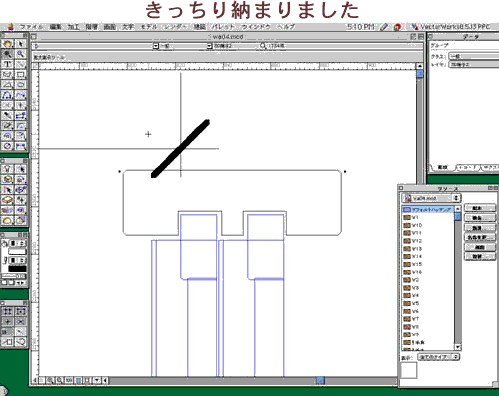Click the drawing's horizontal scrollbar thumb
This screenshot has width=499, height=396.
[x=320, y=380]
